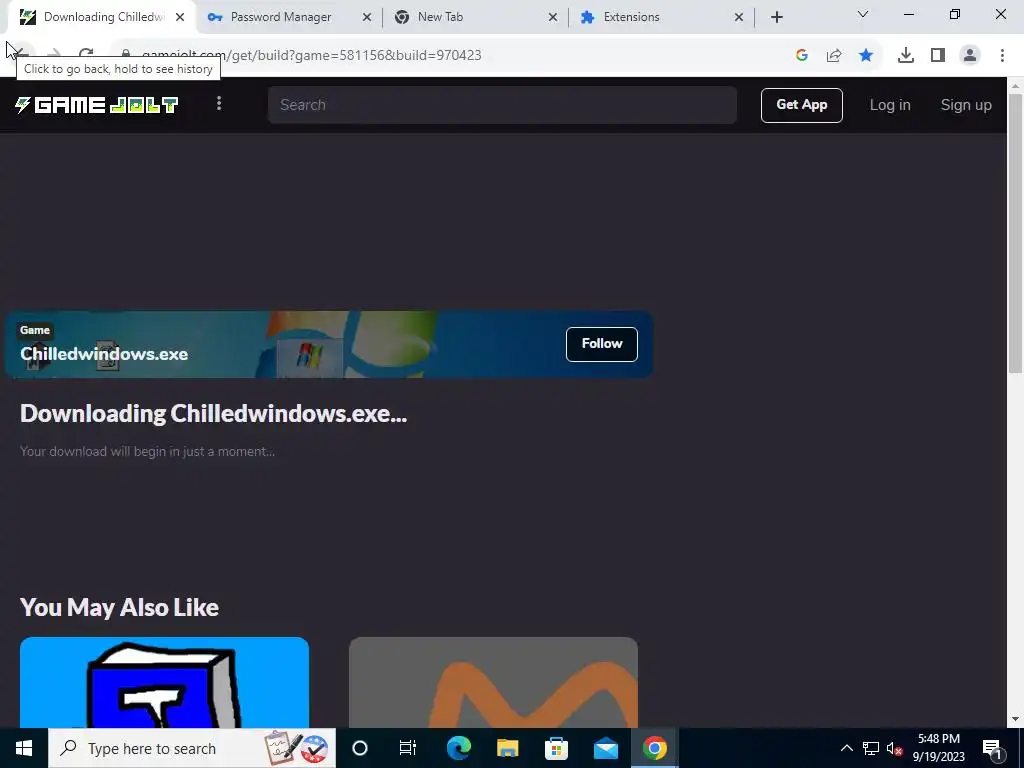Follow the Chilledwindows.exe game
1024x768 pixels.
[601, 344]
